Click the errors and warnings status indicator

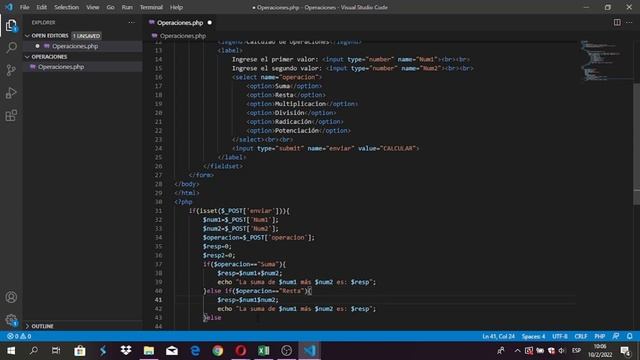[x=19, y=336]
